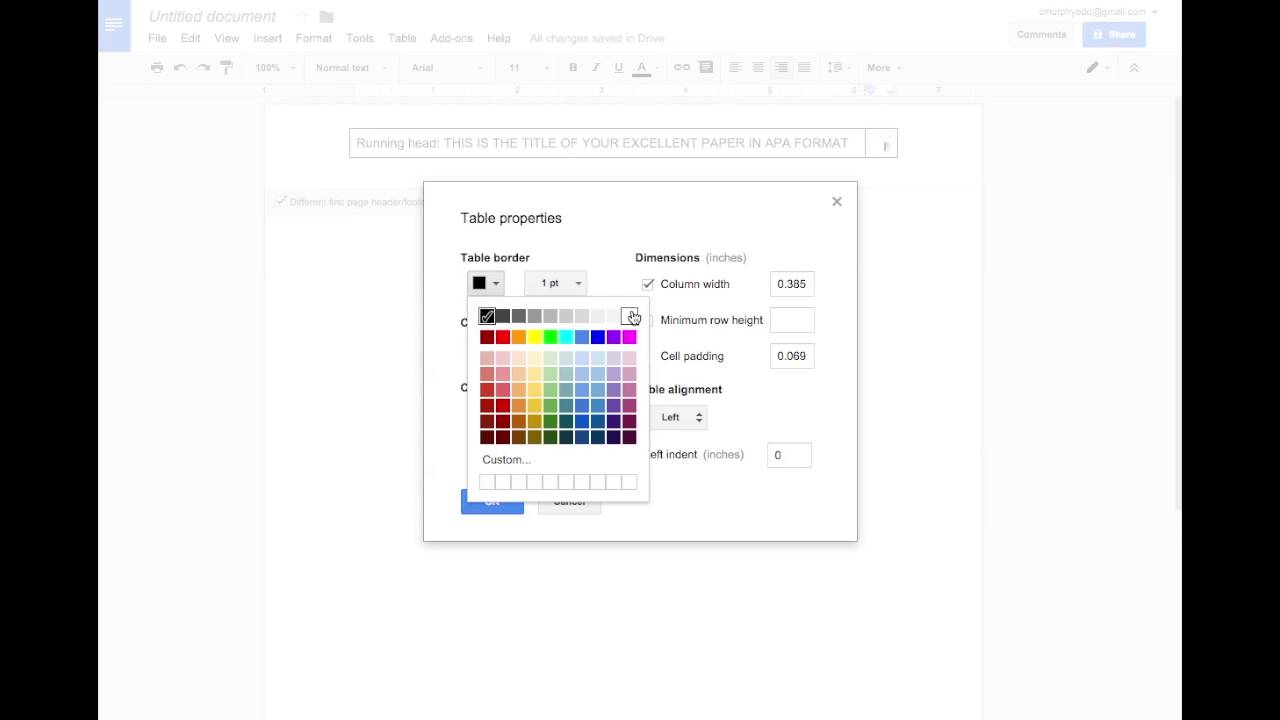The width and height of the screenshot is (1280, 720).
Task: Pick the white color swatch
Action: [629, 316]
